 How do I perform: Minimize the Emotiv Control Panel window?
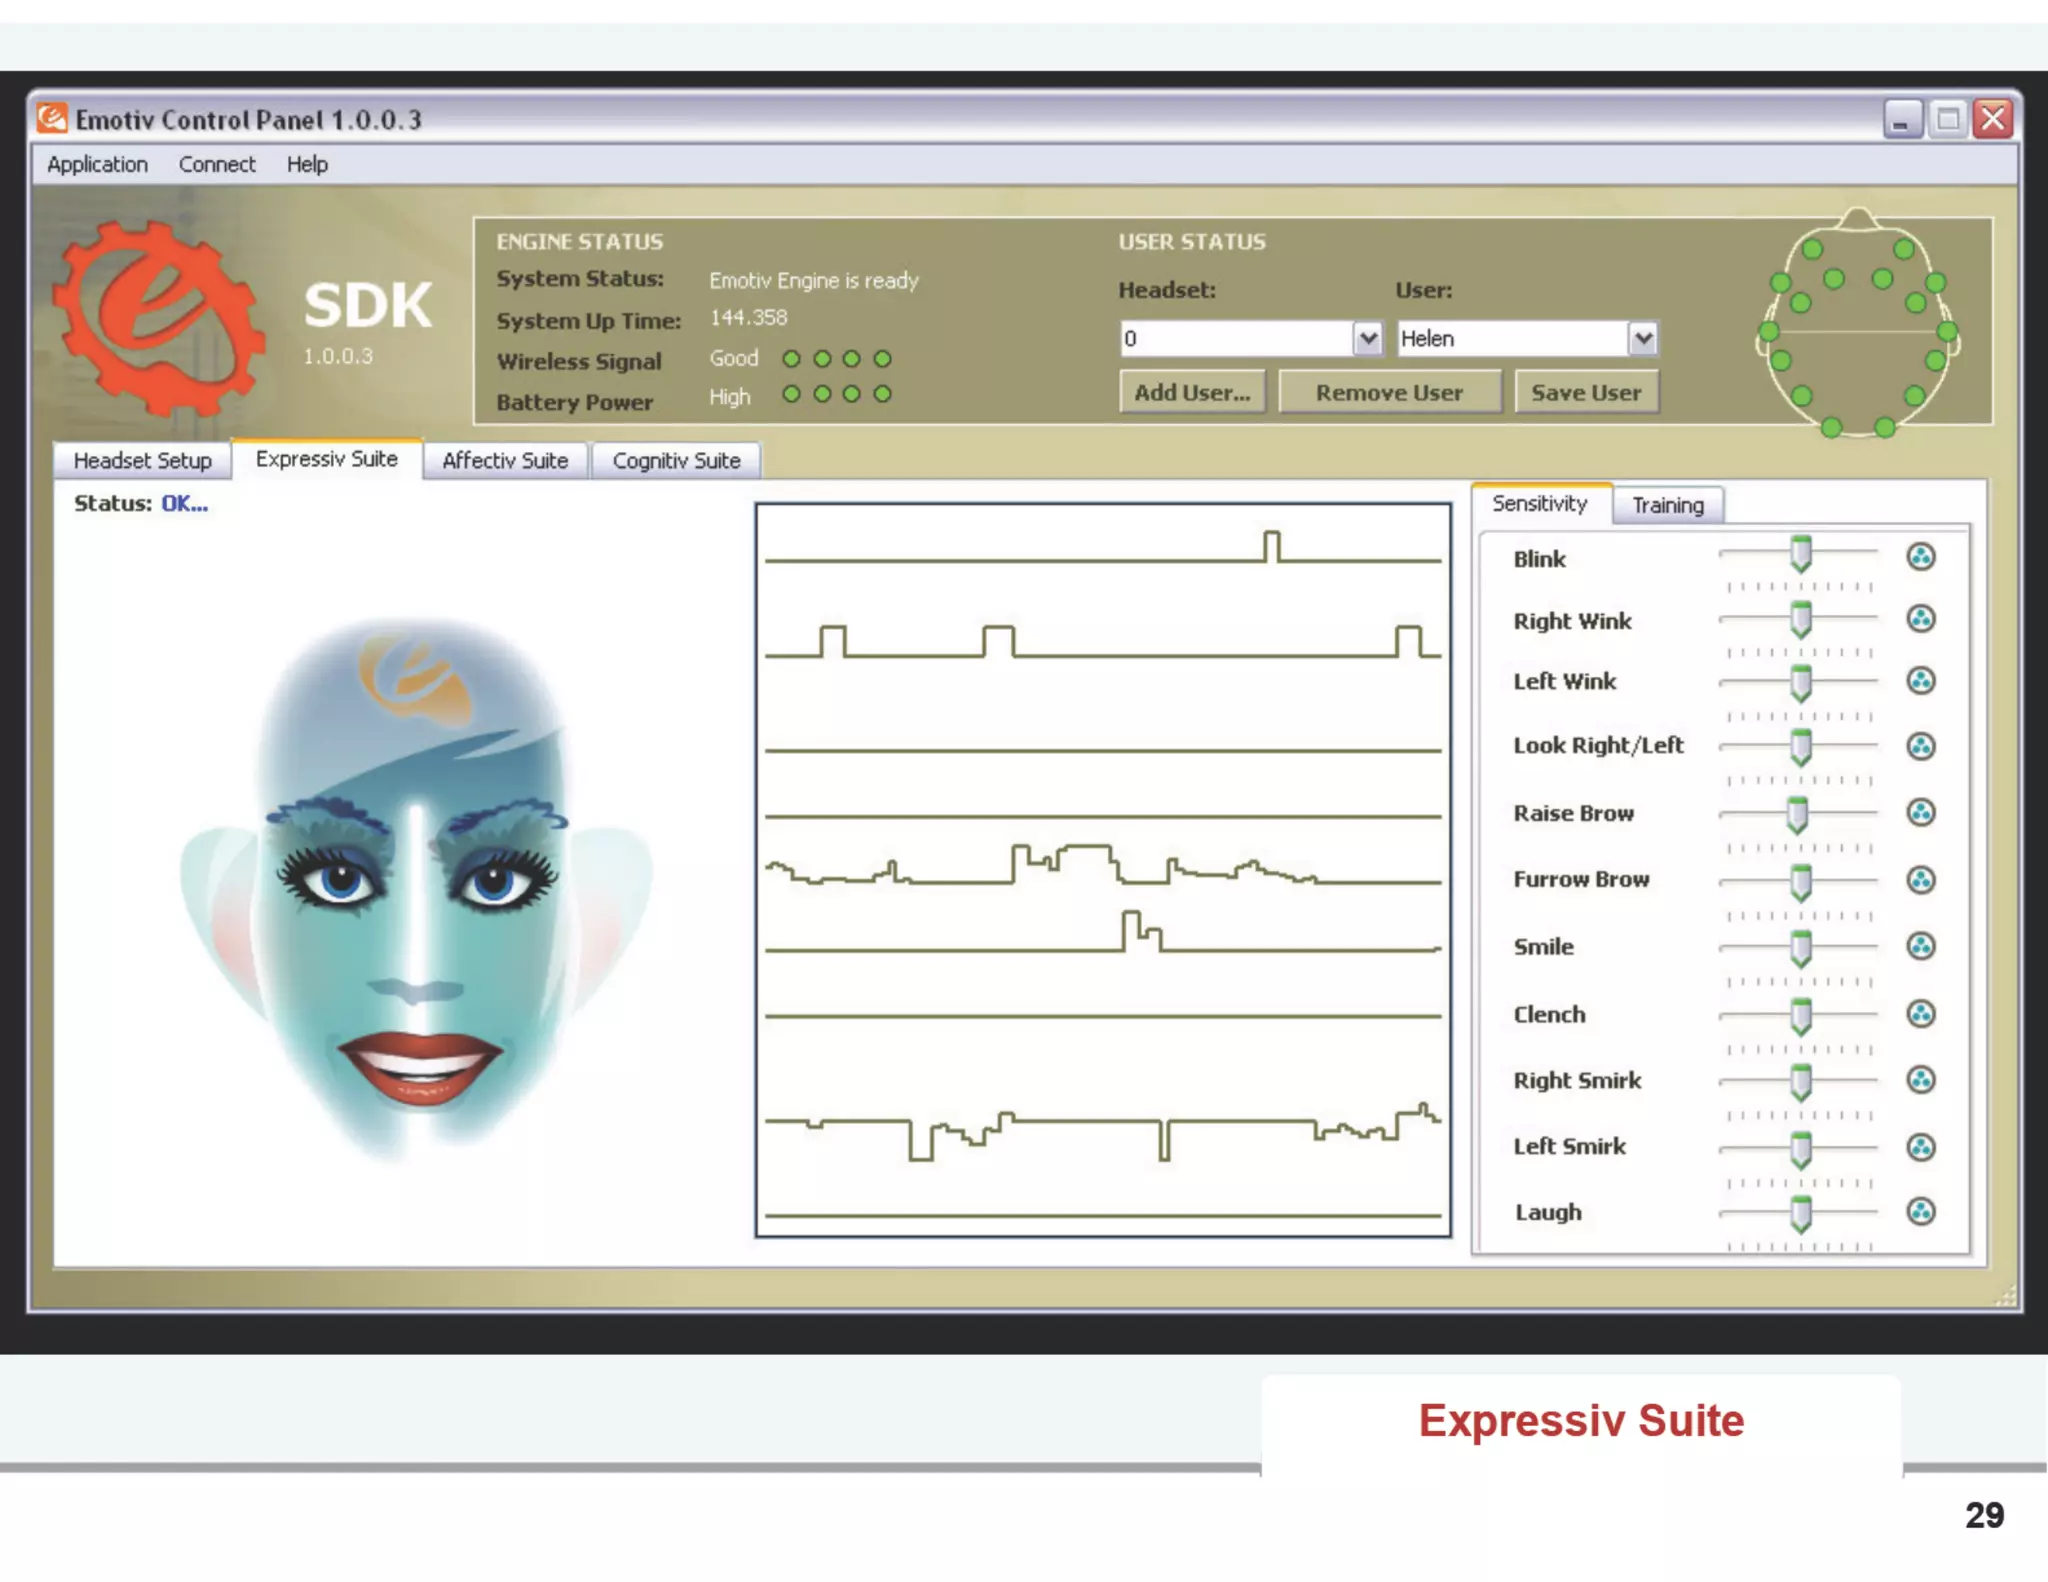pos(1901,120)
